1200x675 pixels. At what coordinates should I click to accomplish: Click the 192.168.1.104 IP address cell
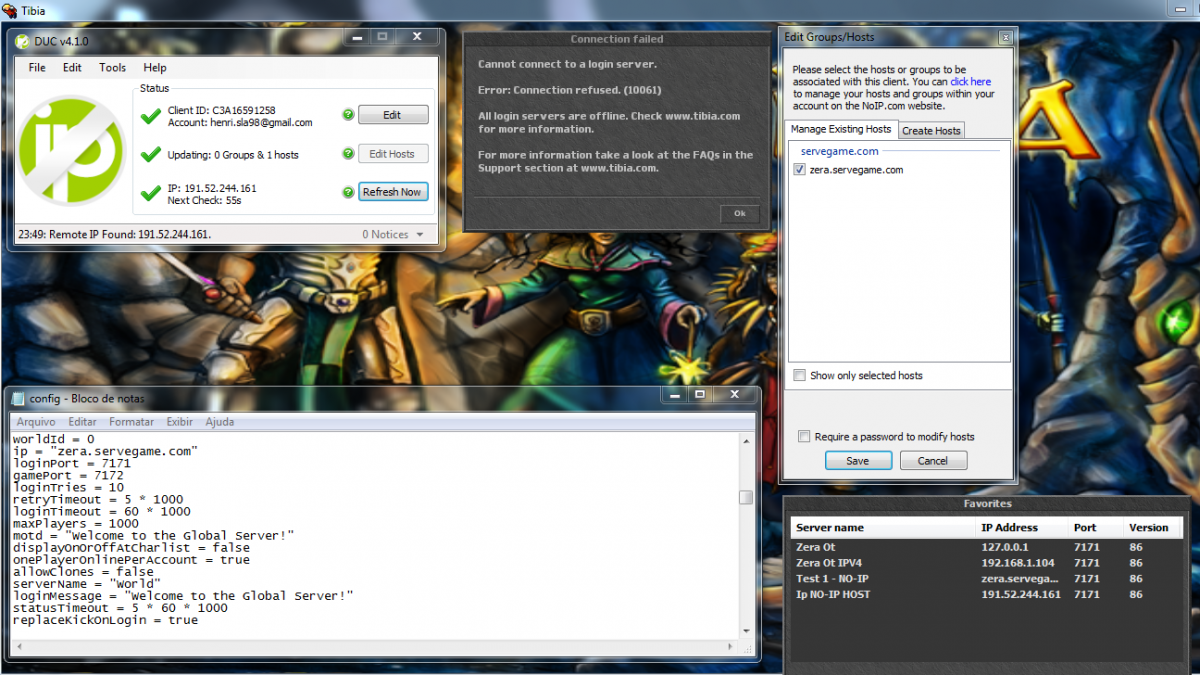tap(1016, 563)
